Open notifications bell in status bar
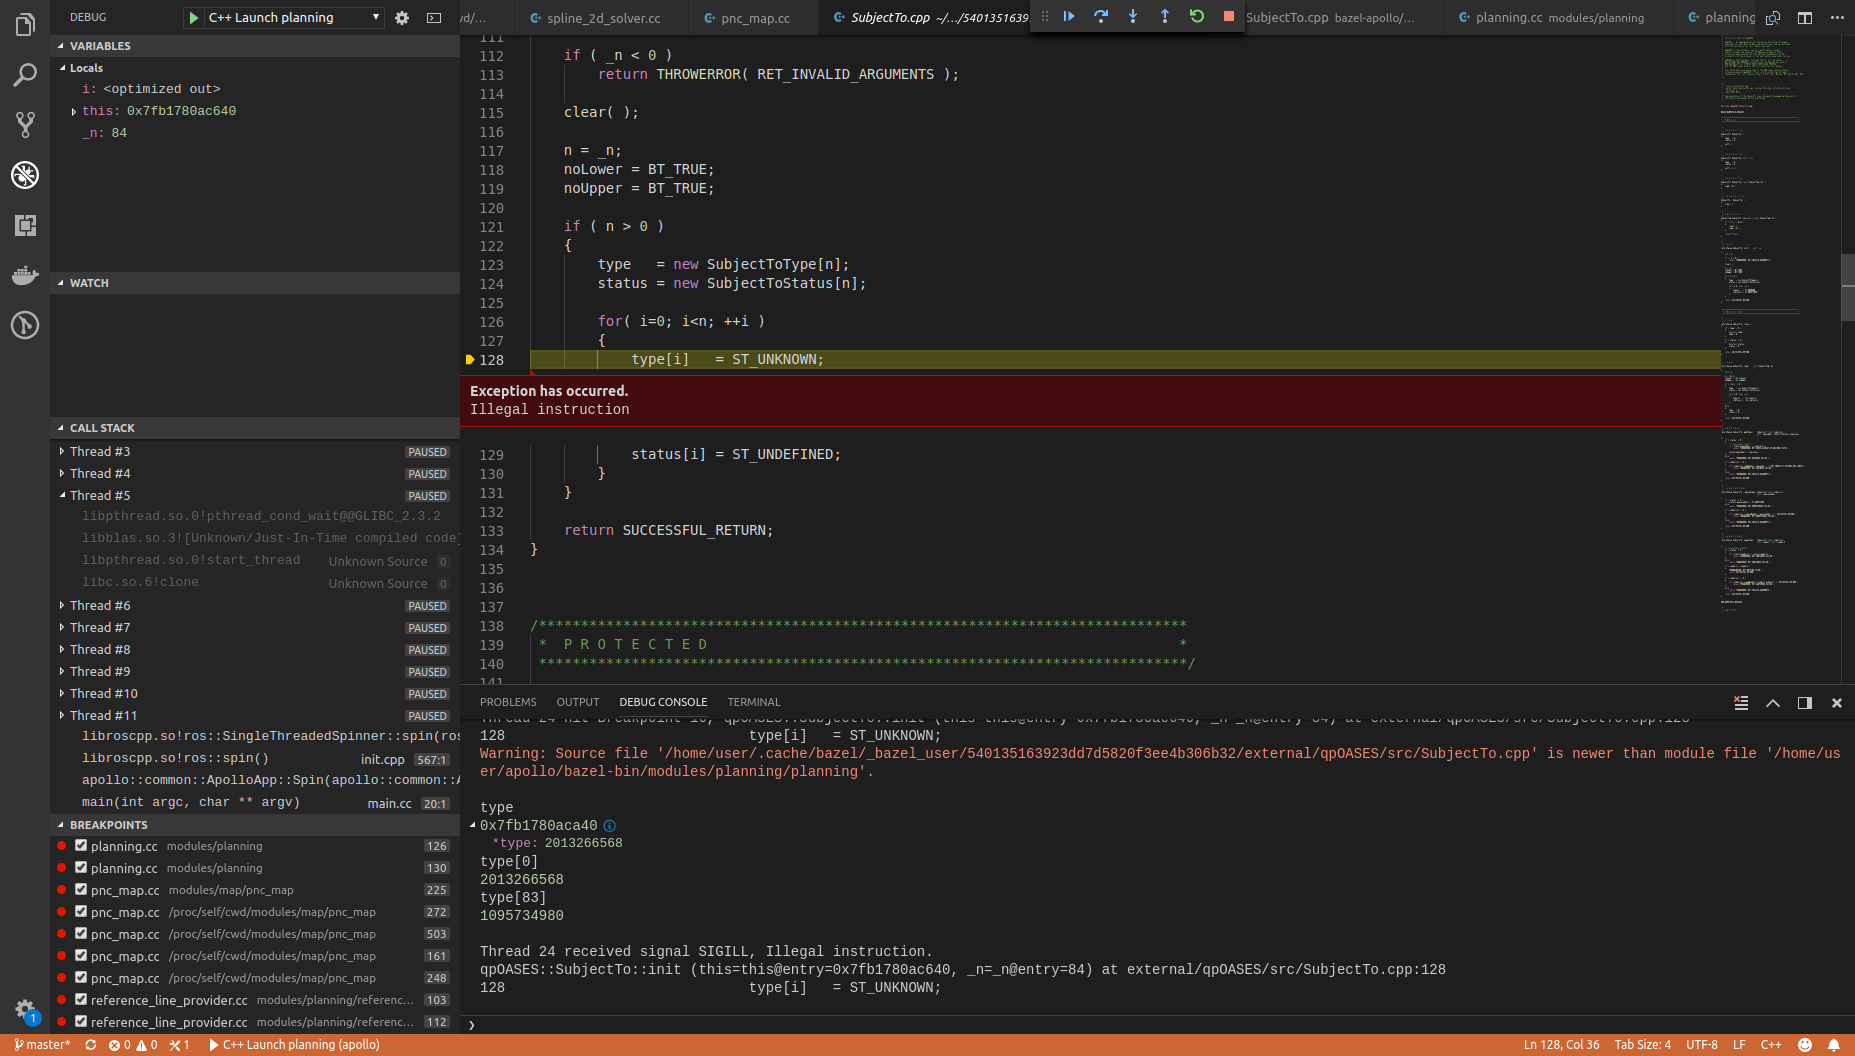Screen dimensions: 1855x1056 pos(1834,1045)
